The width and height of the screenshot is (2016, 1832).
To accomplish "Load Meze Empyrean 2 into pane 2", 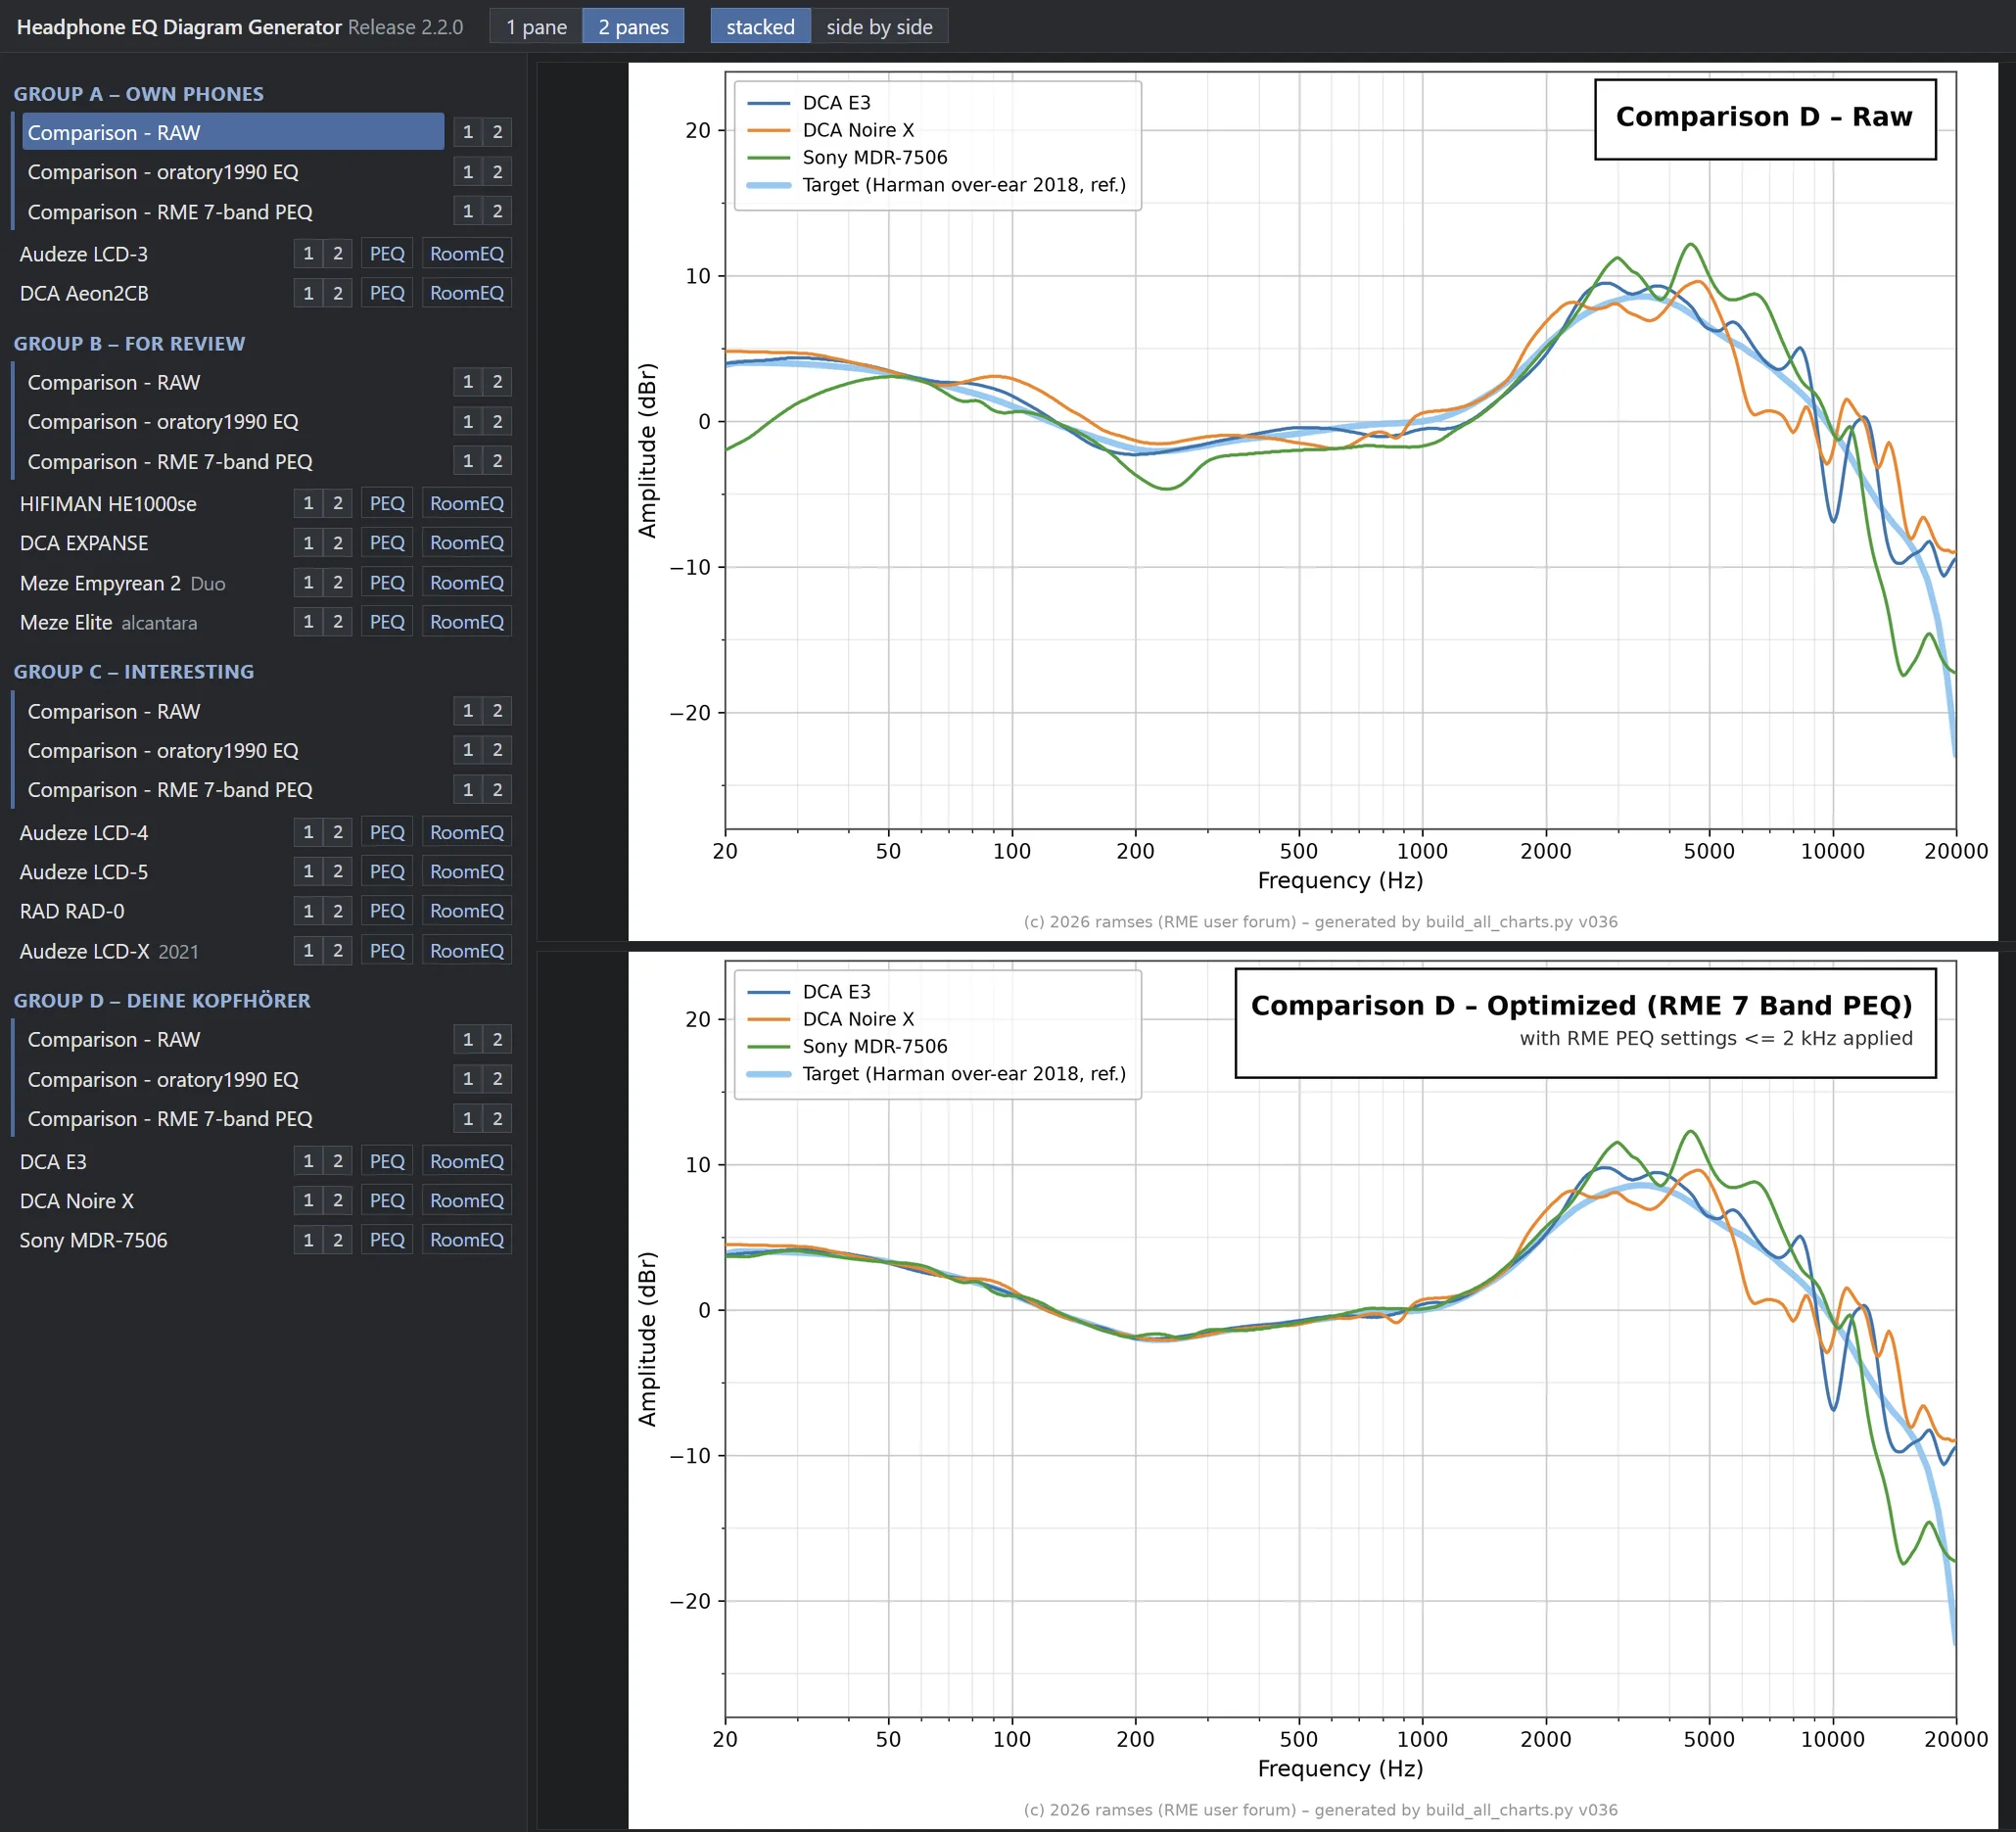I will coord(338,582).
